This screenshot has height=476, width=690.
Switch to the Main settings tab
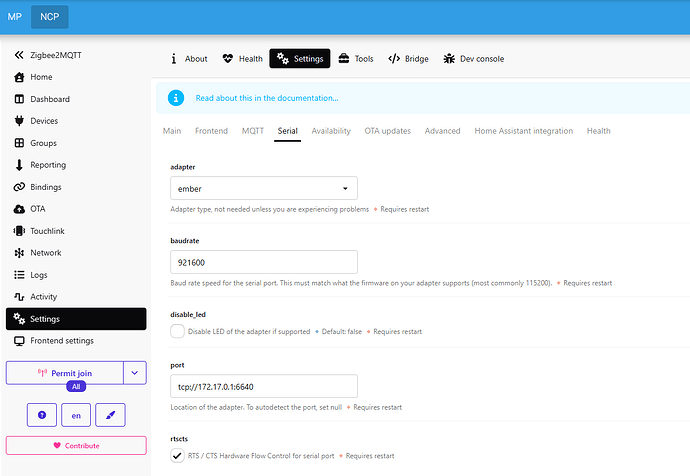tap(172, 131)
